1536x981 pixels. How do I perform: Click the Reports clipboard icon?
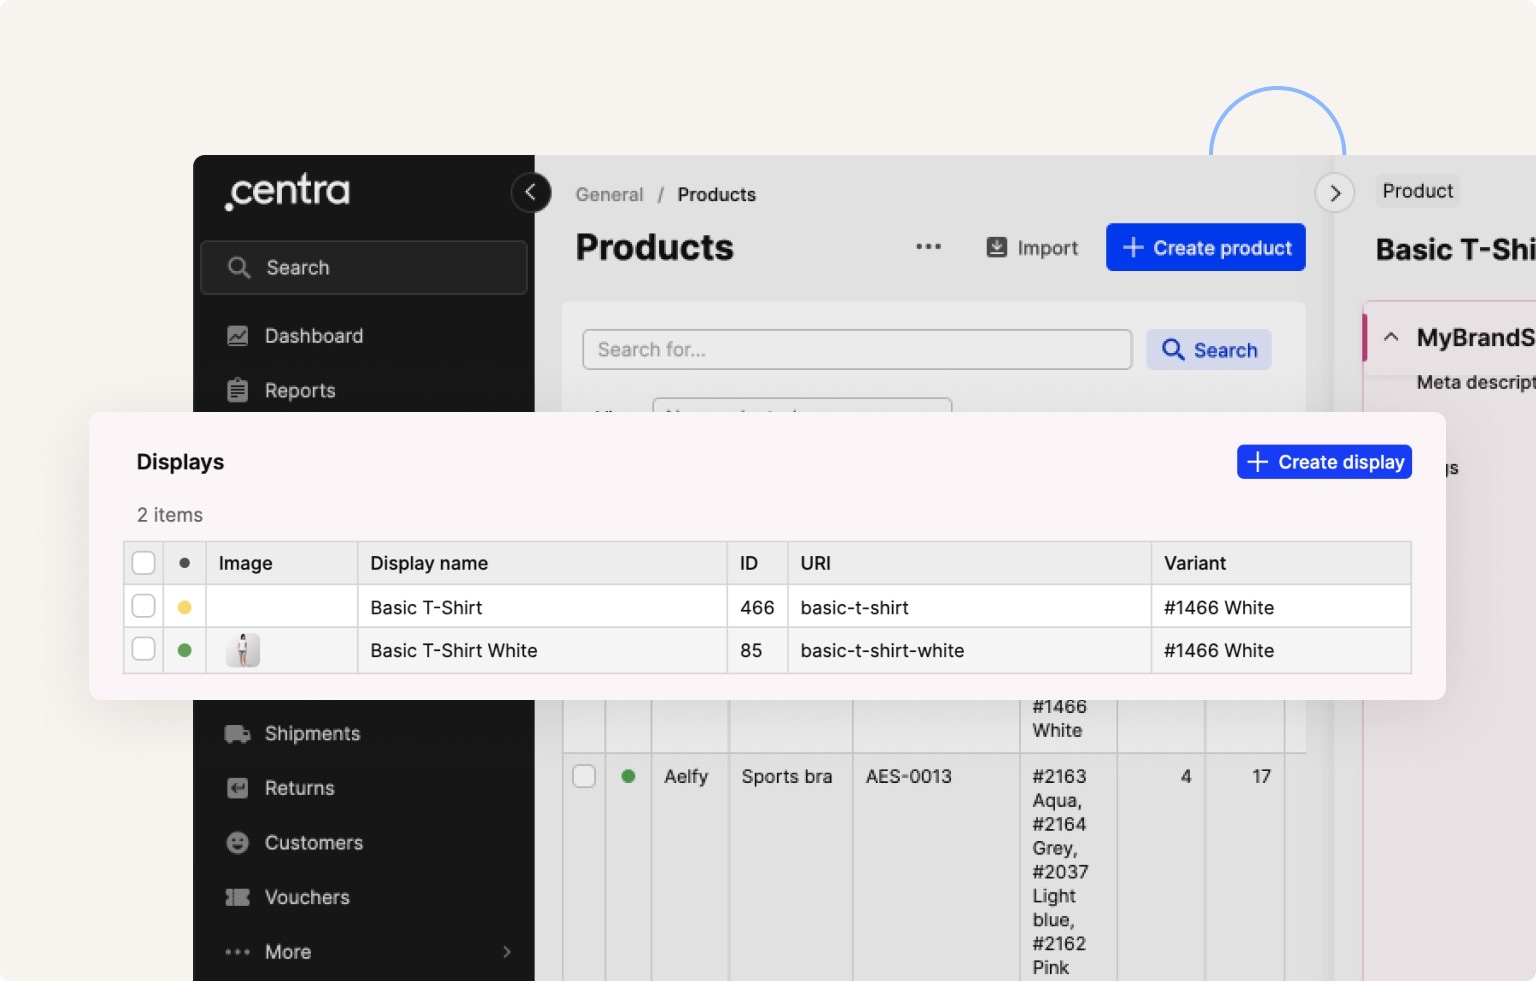click(x=237, y=390)
